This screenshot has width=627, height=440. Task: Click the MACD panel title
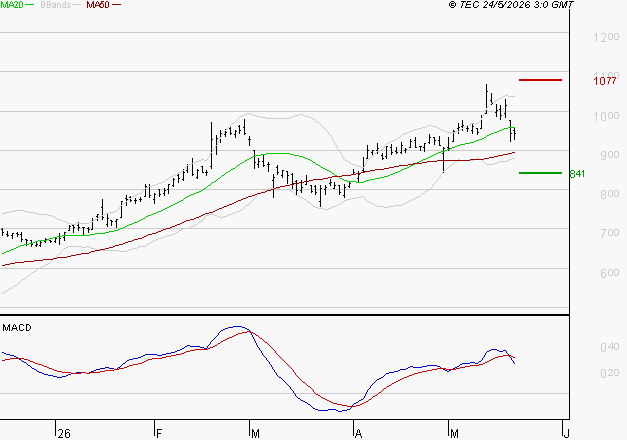(x=17, y=328)
